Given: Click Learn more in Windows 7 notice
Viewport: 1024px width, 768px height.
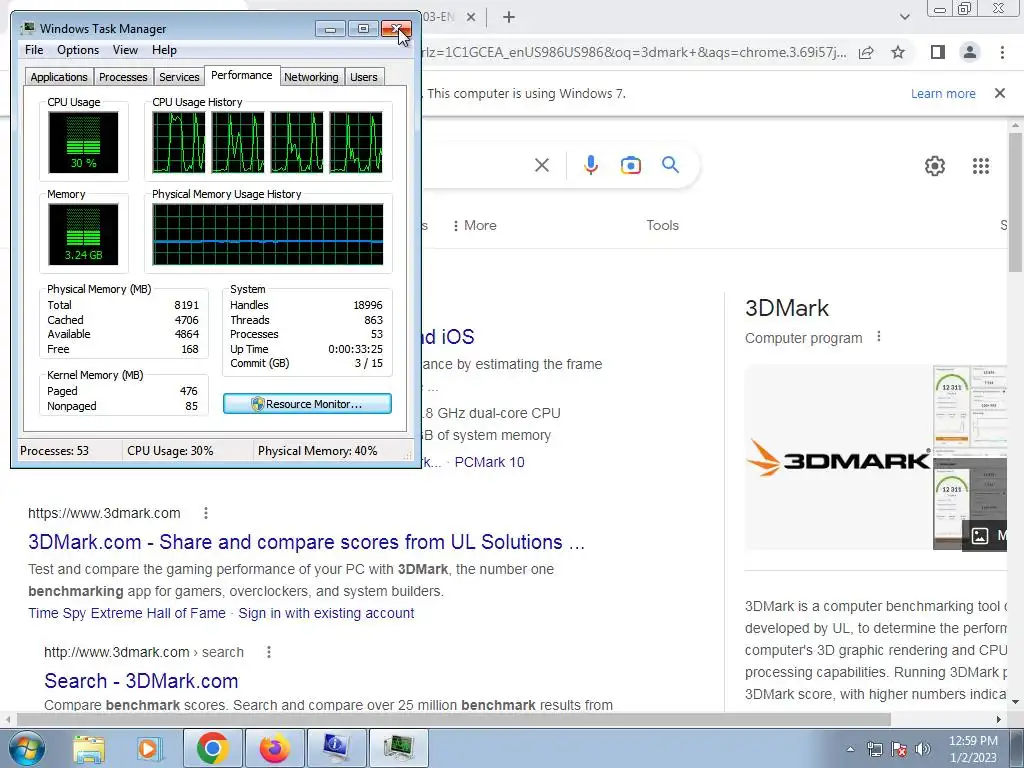Looking at the screenshot, I should [943, 93].
